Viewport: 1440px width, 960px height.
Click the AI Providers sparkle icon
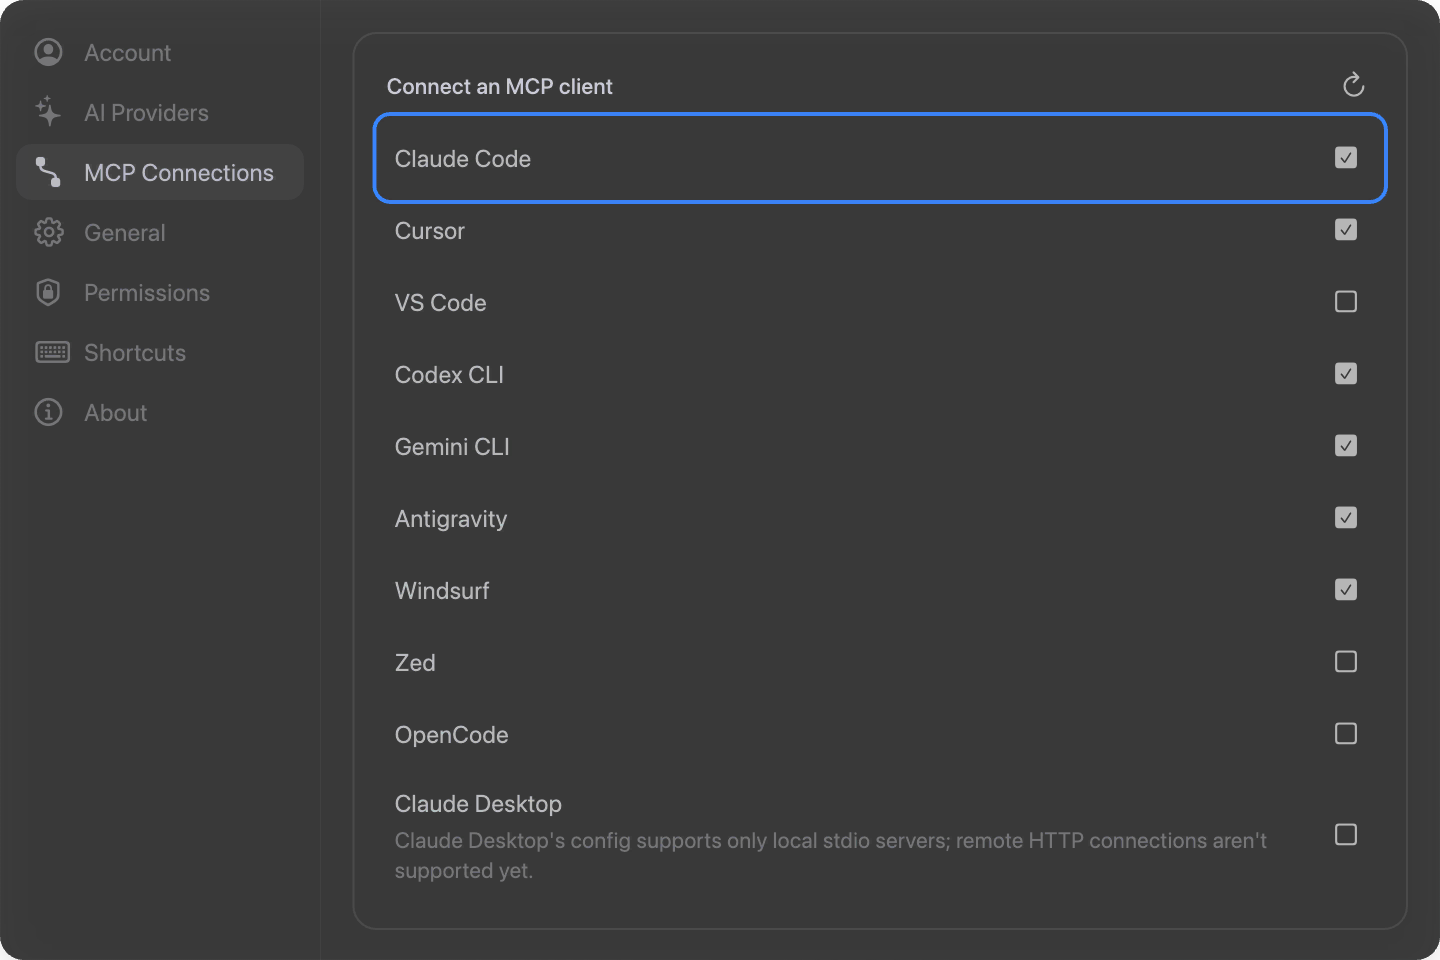coord(48,112)
